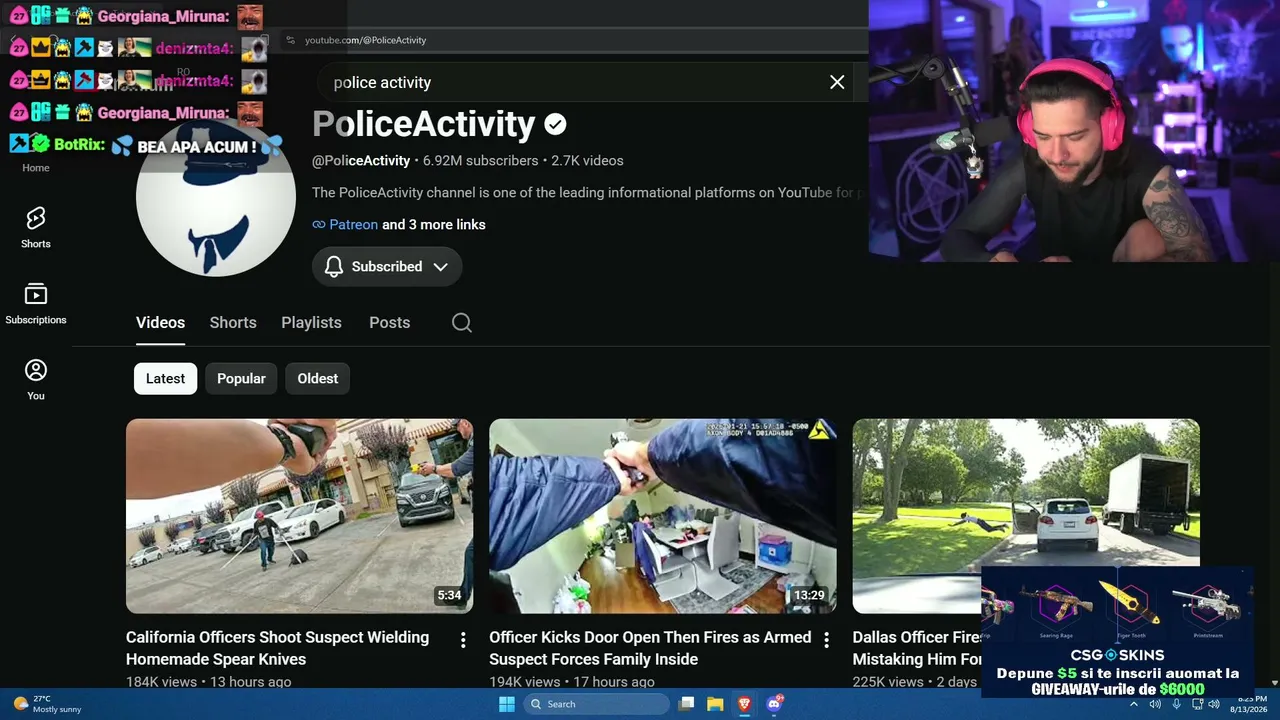Viewport: 1280px width, 720px height.
Task: Click the '13:29' duration badge
Action: pos(809,595)
